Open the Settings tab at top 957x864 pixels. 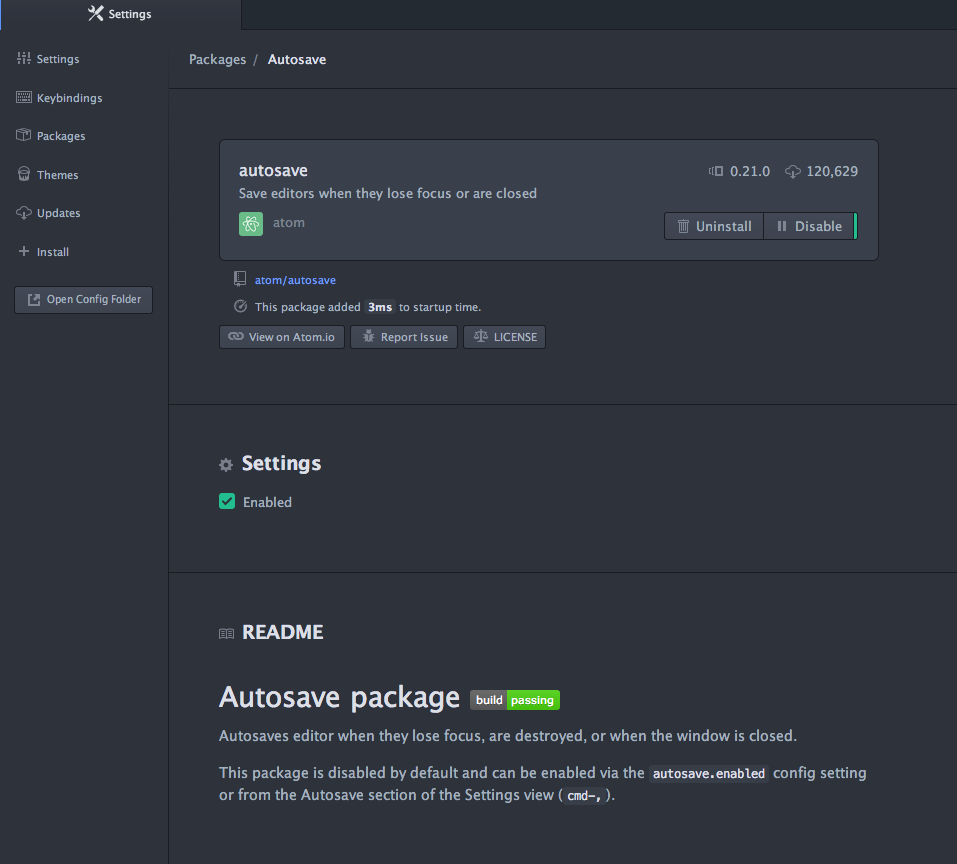120,14
